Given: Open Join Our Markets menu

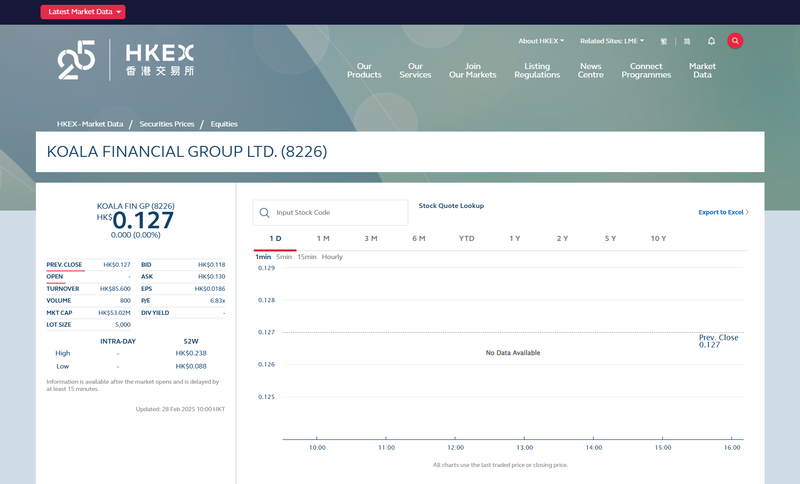Looking at the screenshot, I should tap(472, 70).
